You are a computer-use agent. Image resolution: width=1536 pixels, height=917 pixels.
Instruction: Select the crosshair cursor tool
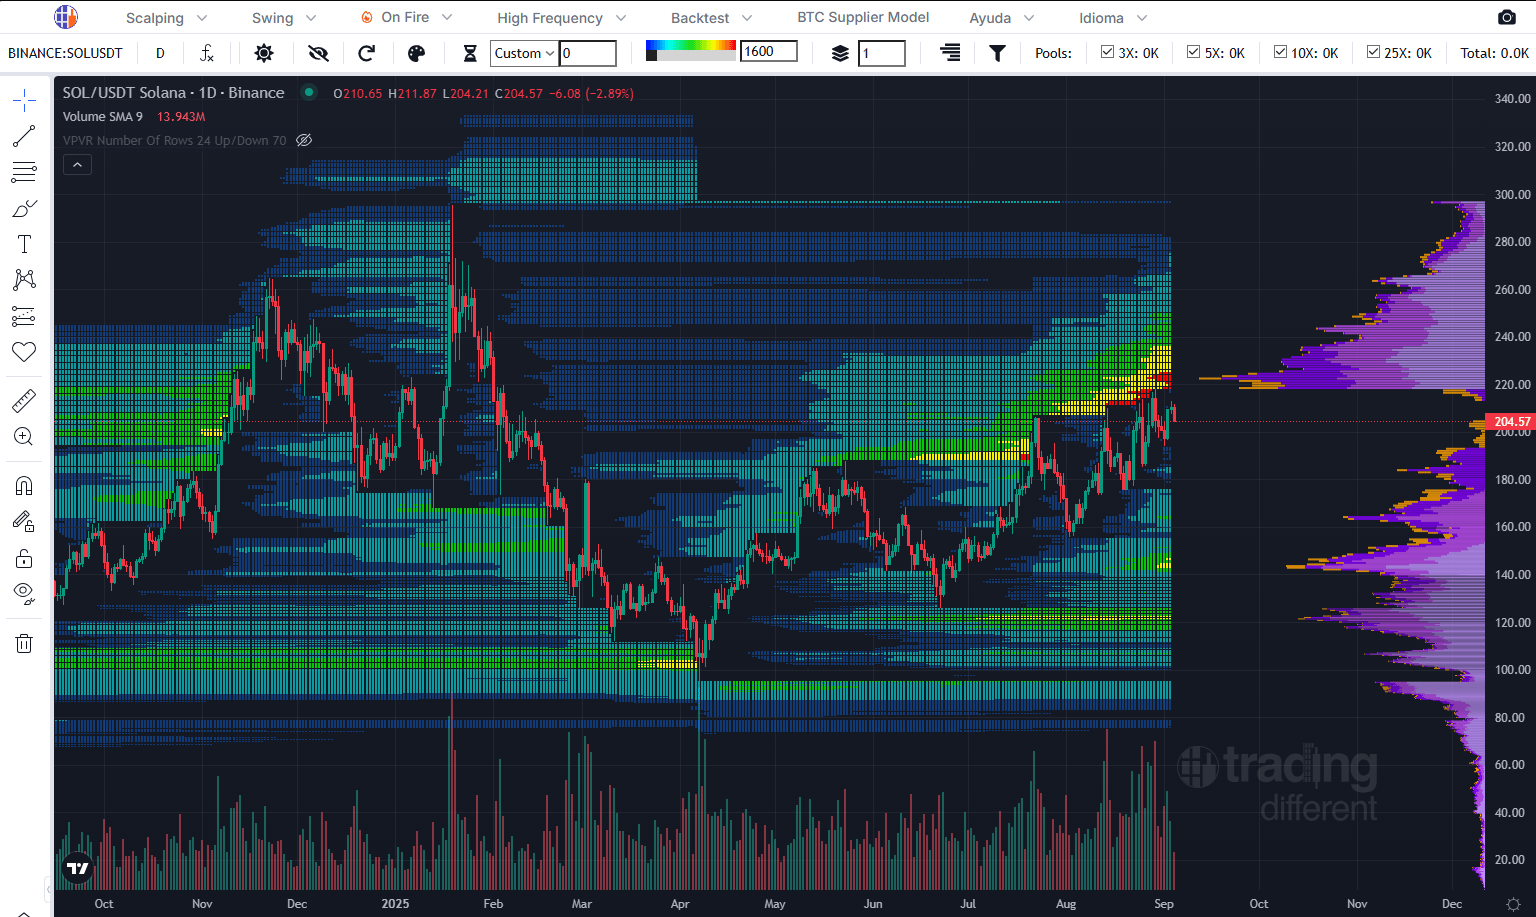(x=24, y=100)
